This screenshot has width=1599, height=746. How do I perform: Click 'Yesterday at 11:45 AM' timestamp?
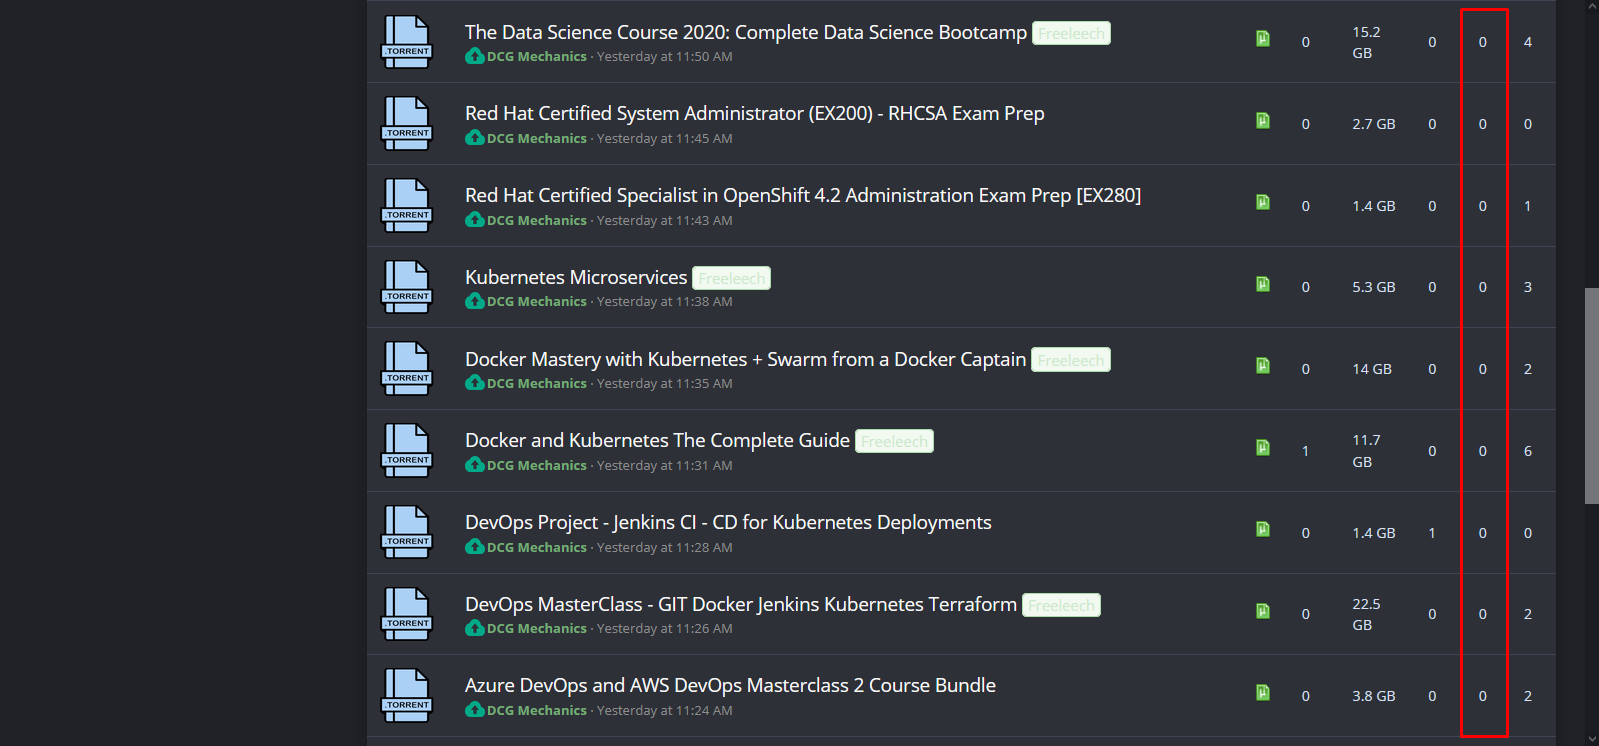(x=665, y=139)
